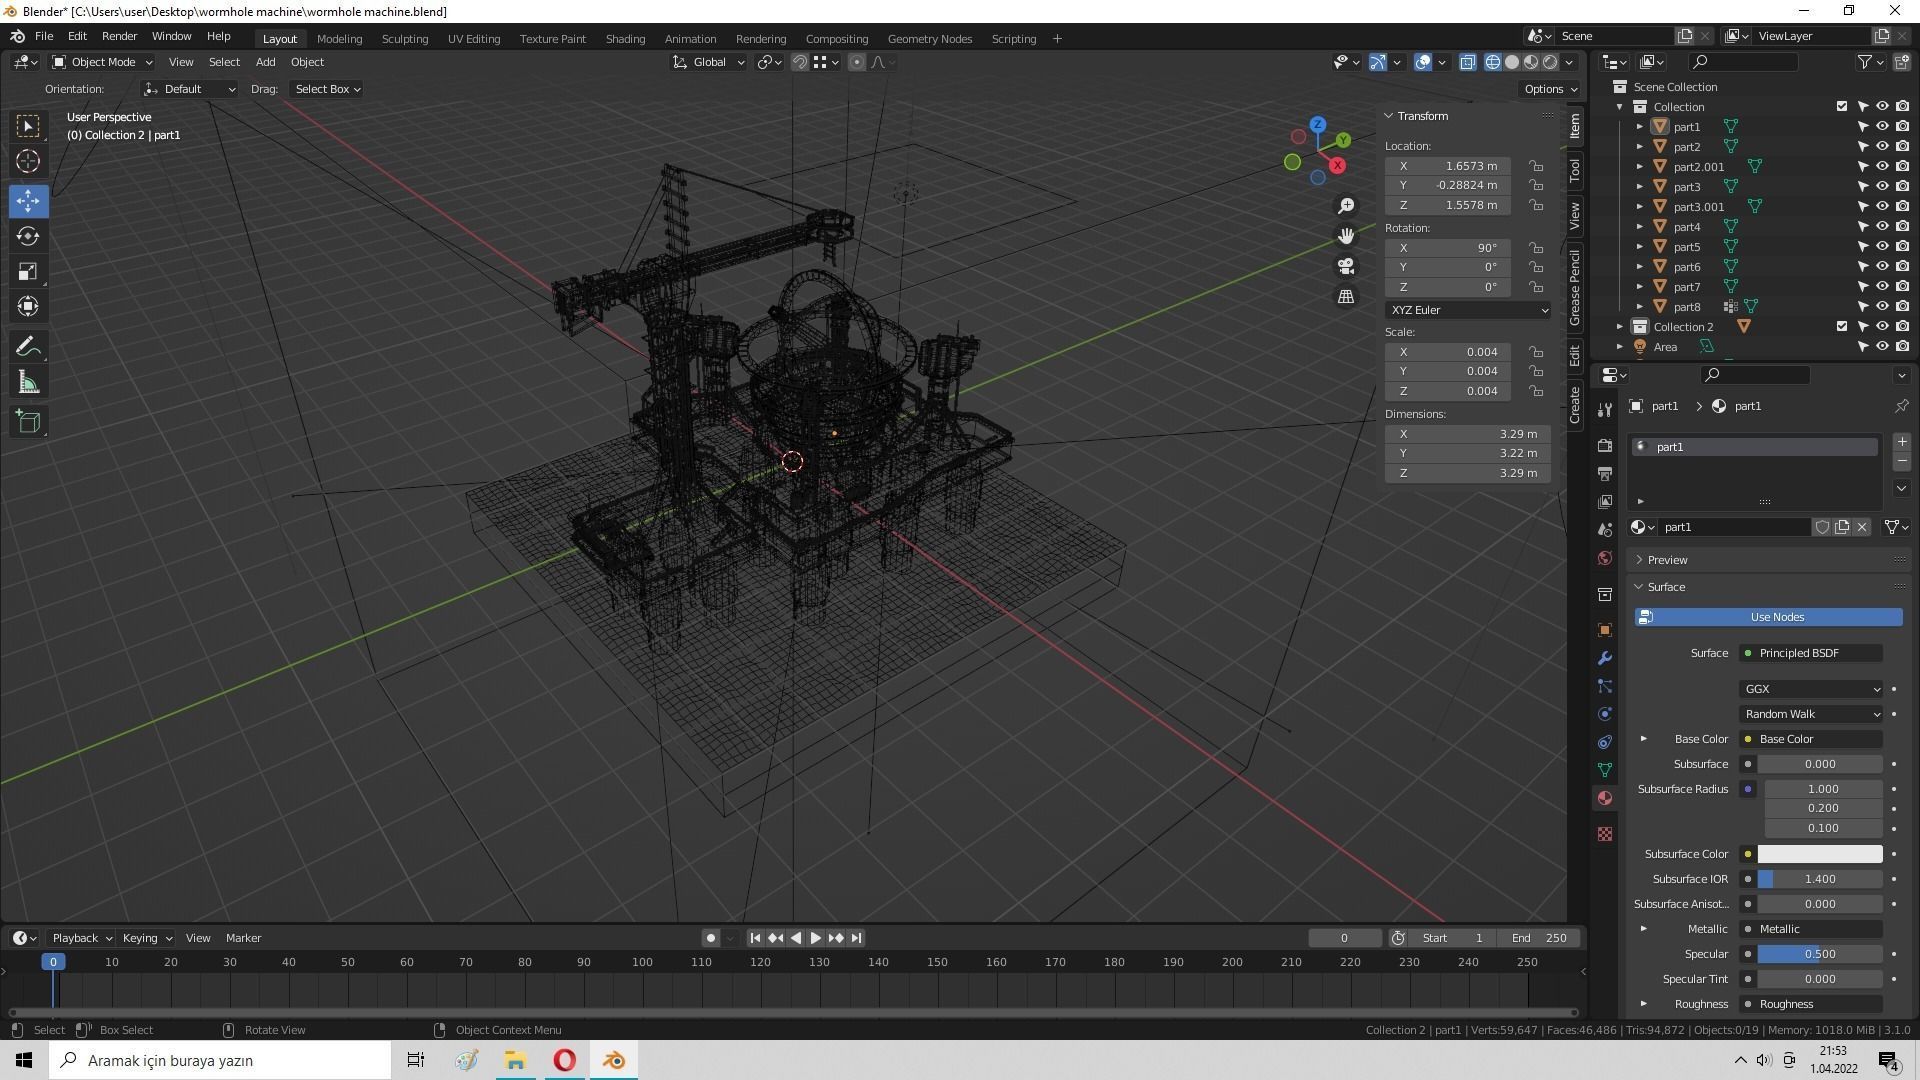Screen dimensions: 1920x1080
Task: Click the Use Nodes button
Action: (x=1768, y=617)
